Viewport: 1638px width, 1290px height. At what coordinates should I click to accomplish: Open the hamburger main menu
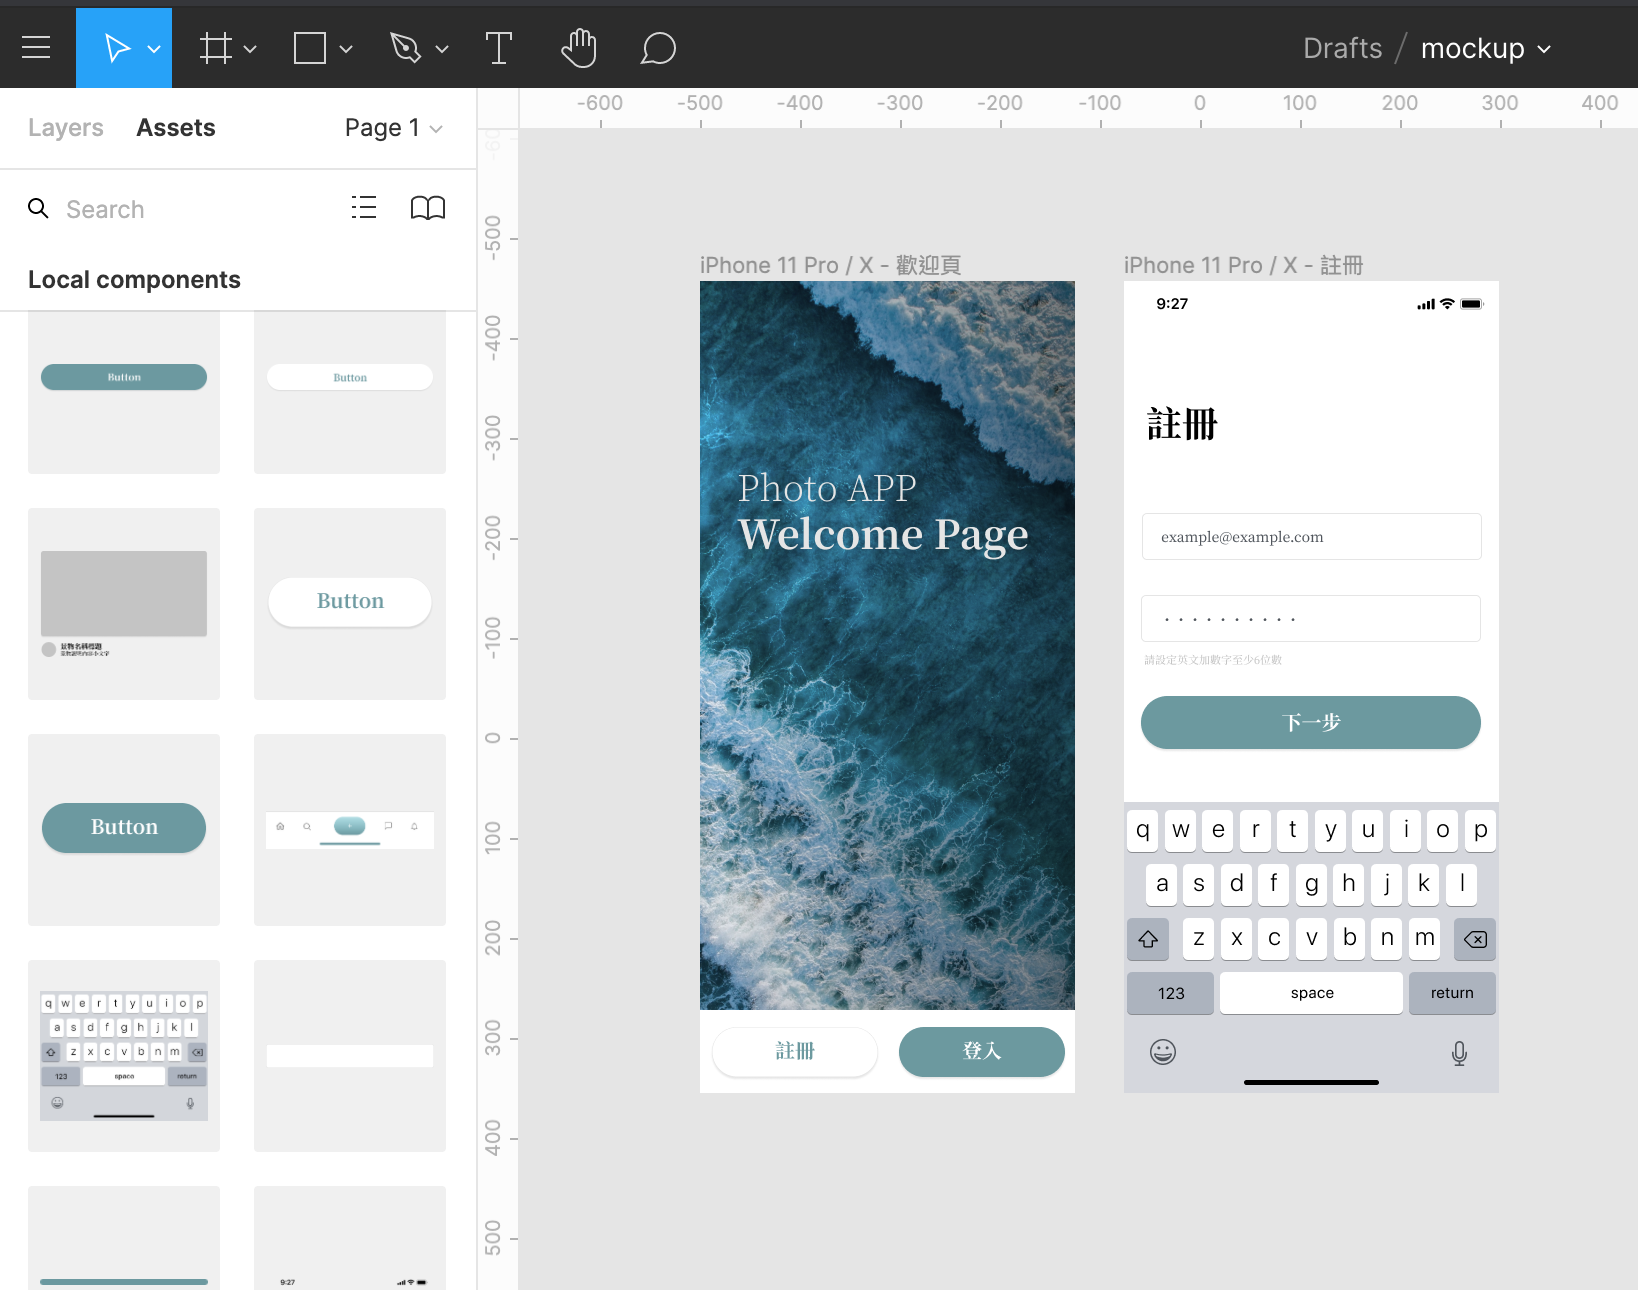click(36, 47)
